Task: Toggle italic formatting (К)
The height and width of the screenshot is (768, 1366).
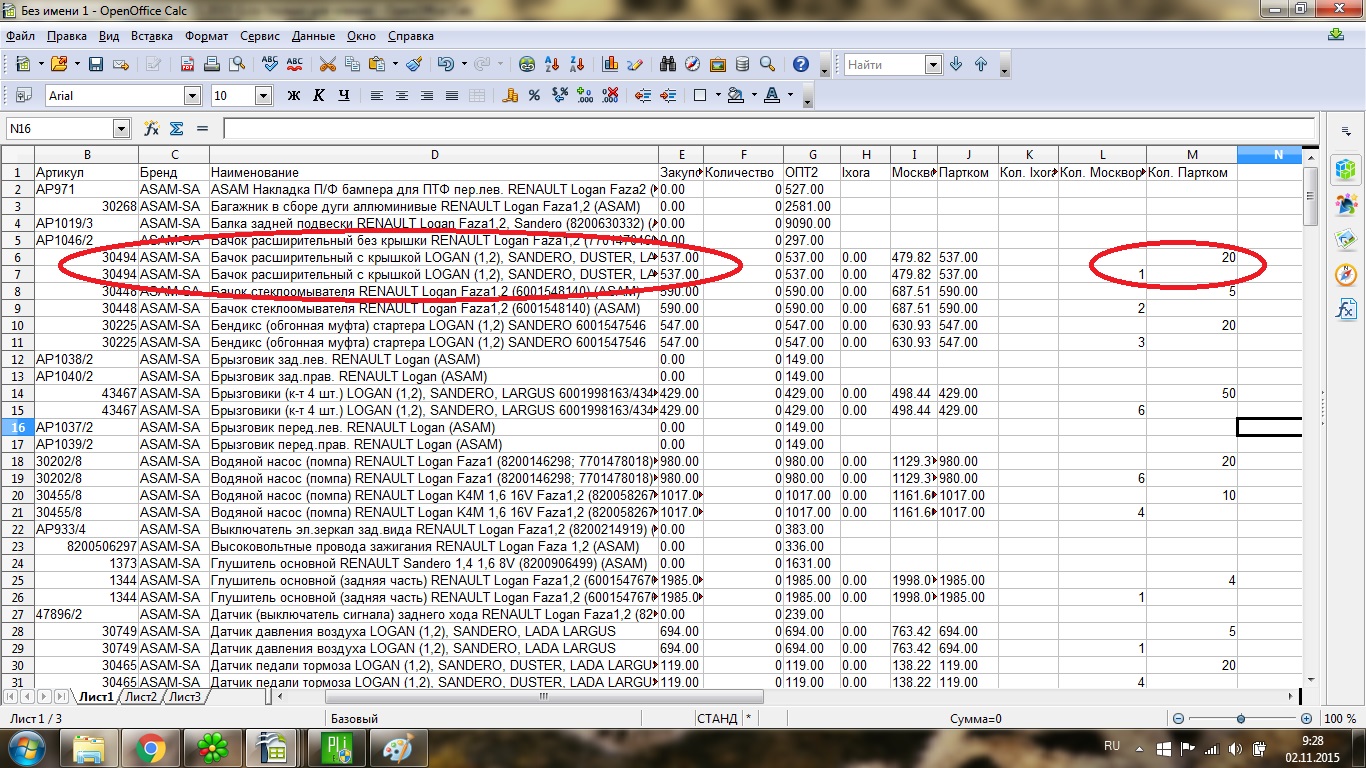Action: click(x=319, y=95)
